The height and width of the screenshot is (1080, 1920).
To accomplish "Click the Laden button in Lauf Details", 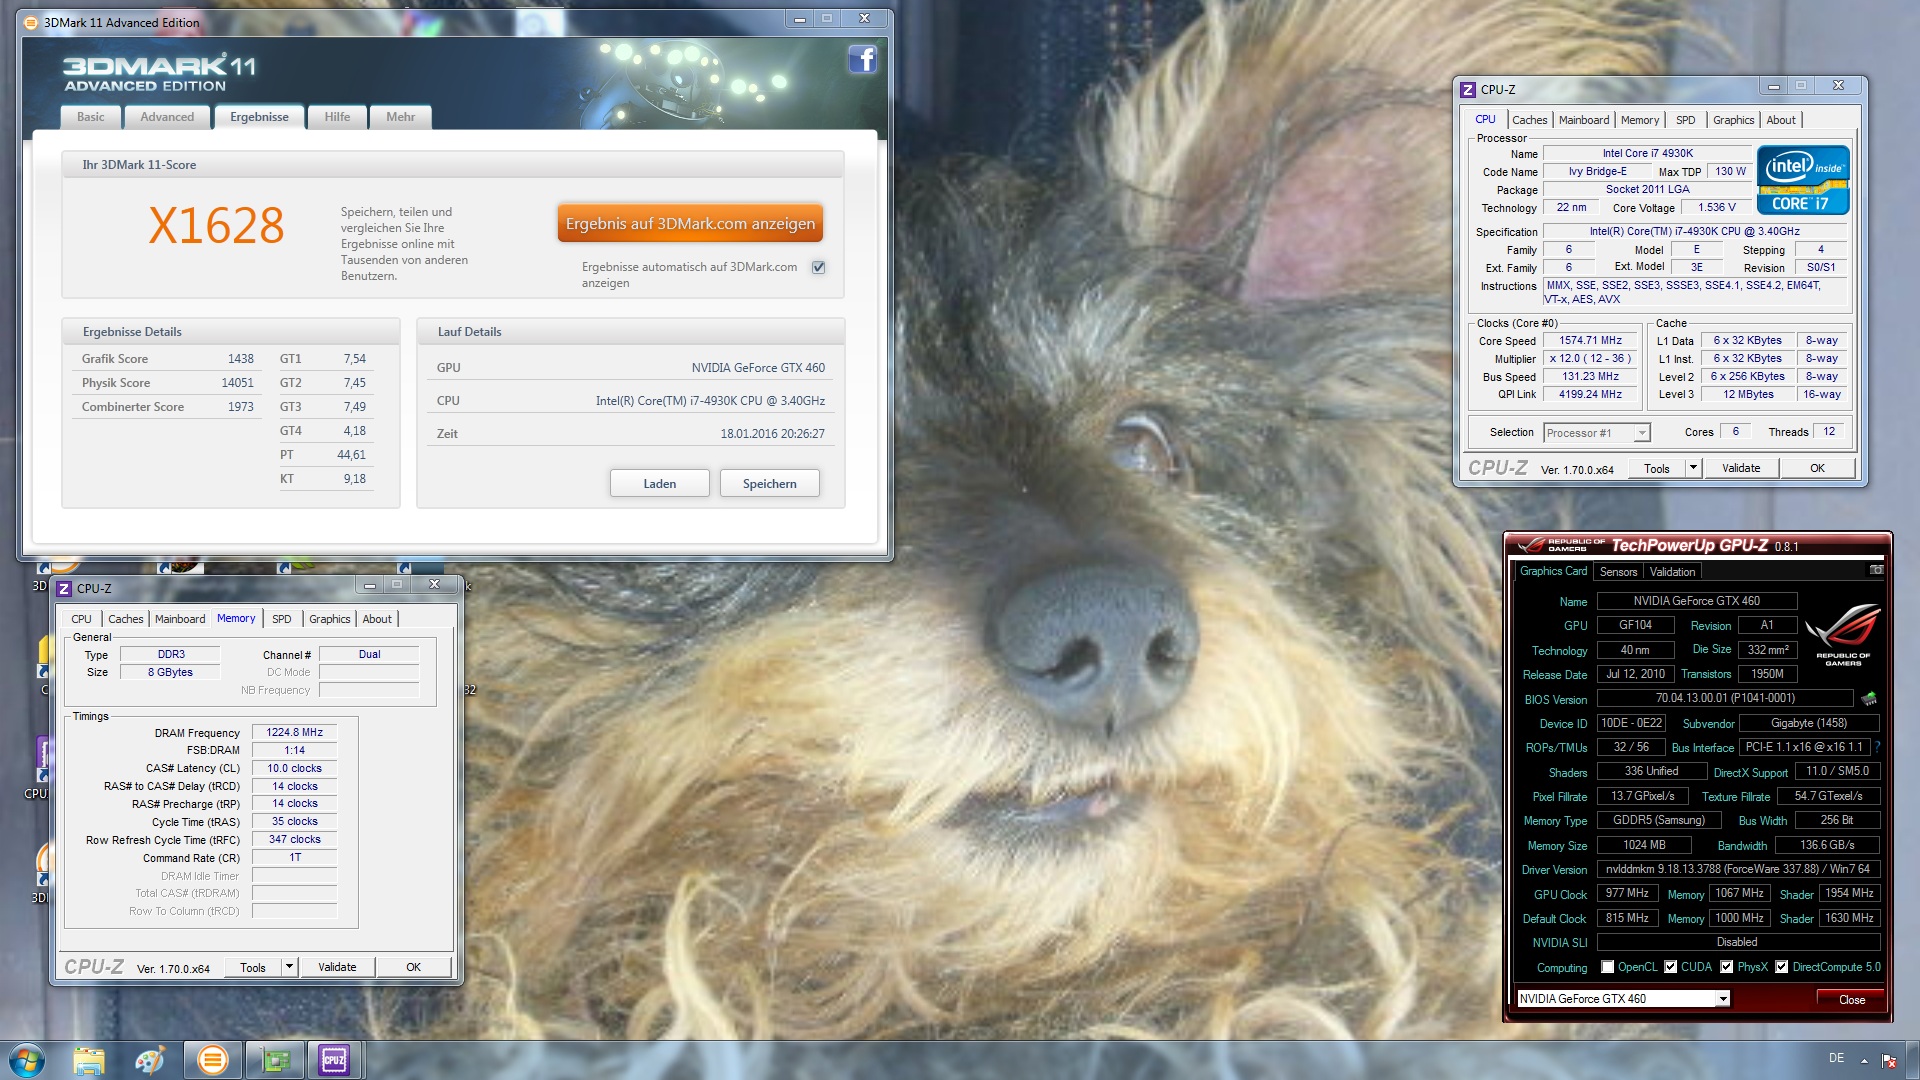I will (659, 483).
